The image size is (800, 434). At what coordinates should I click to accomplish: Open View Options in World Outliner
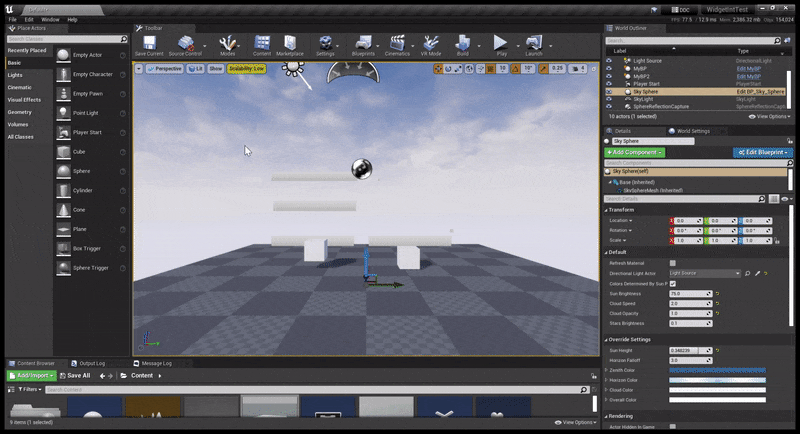pos(769,117)
